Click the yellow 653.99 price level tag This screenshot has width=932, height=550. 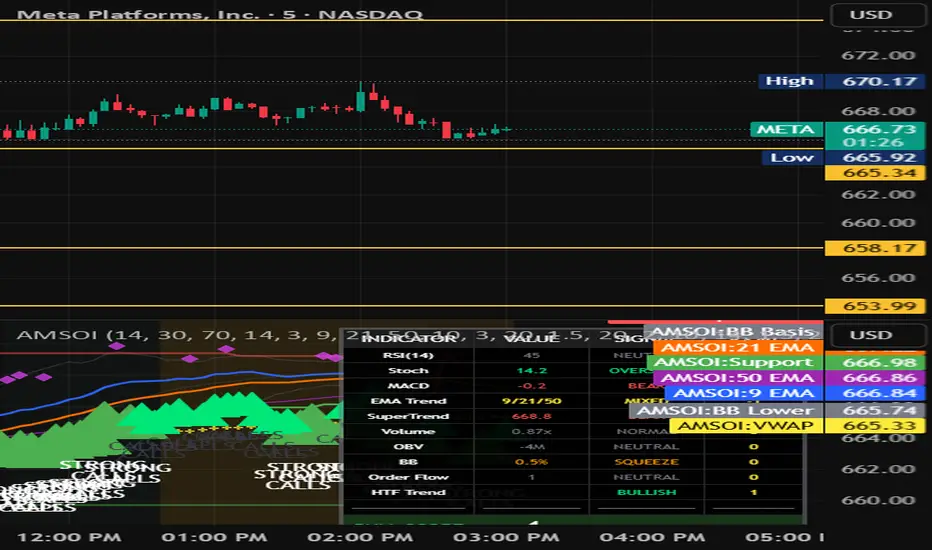pos(875,306)
